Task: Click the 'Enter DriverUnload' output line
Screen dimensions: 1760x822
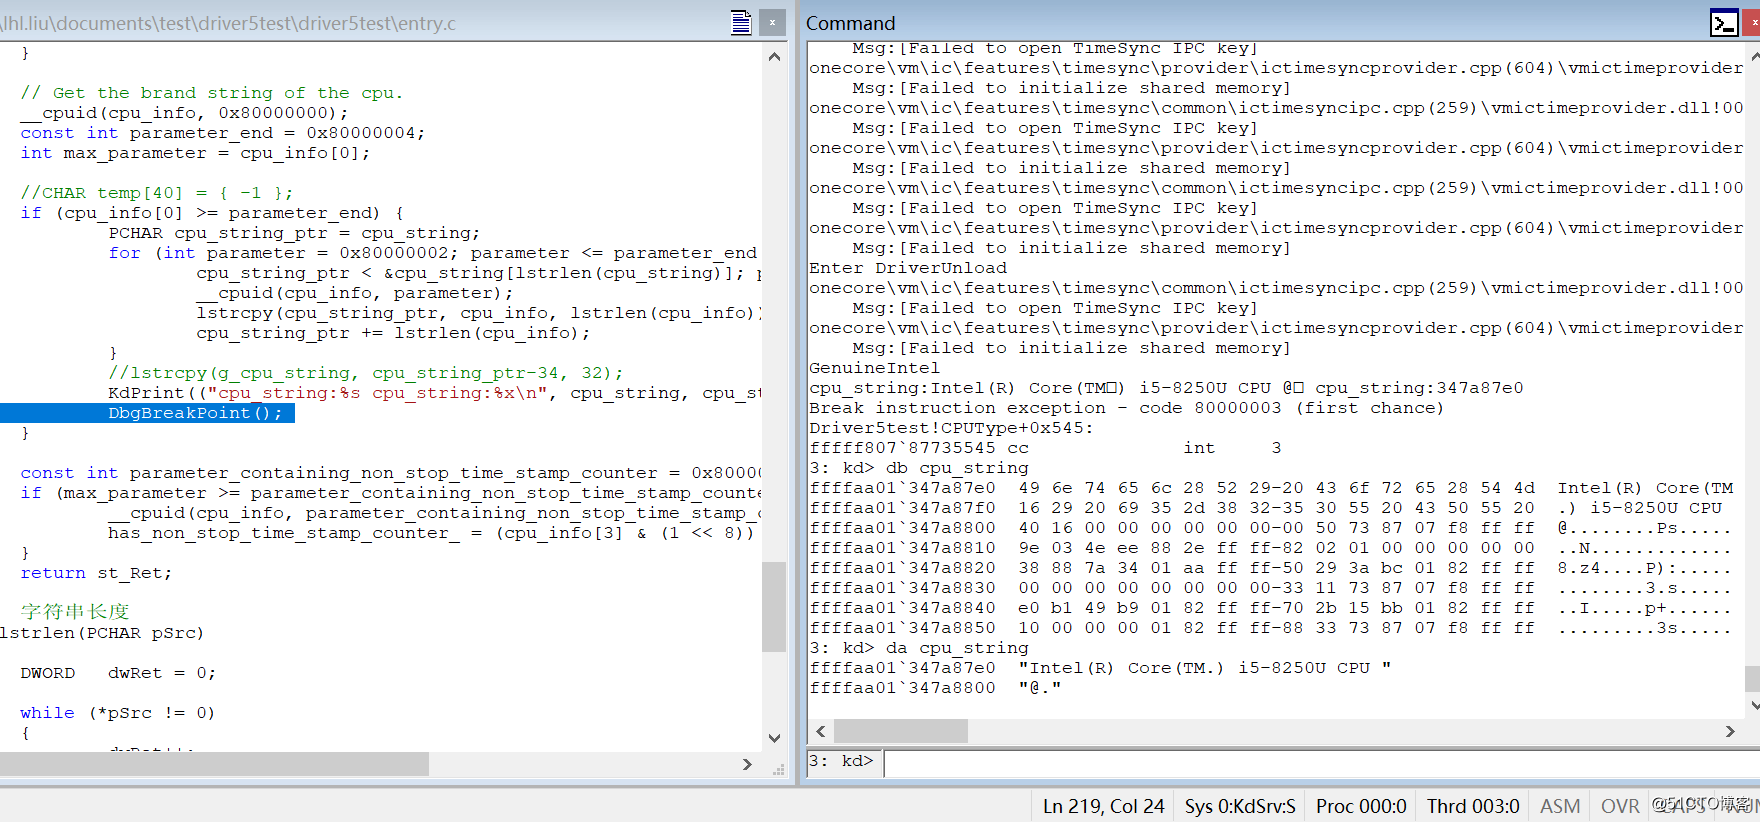Action: (x=908, y=268)
